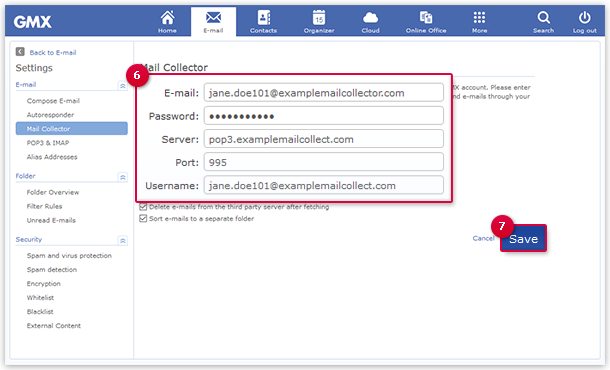
Task: Click the Server input field
Action: (x=324, y=139)
